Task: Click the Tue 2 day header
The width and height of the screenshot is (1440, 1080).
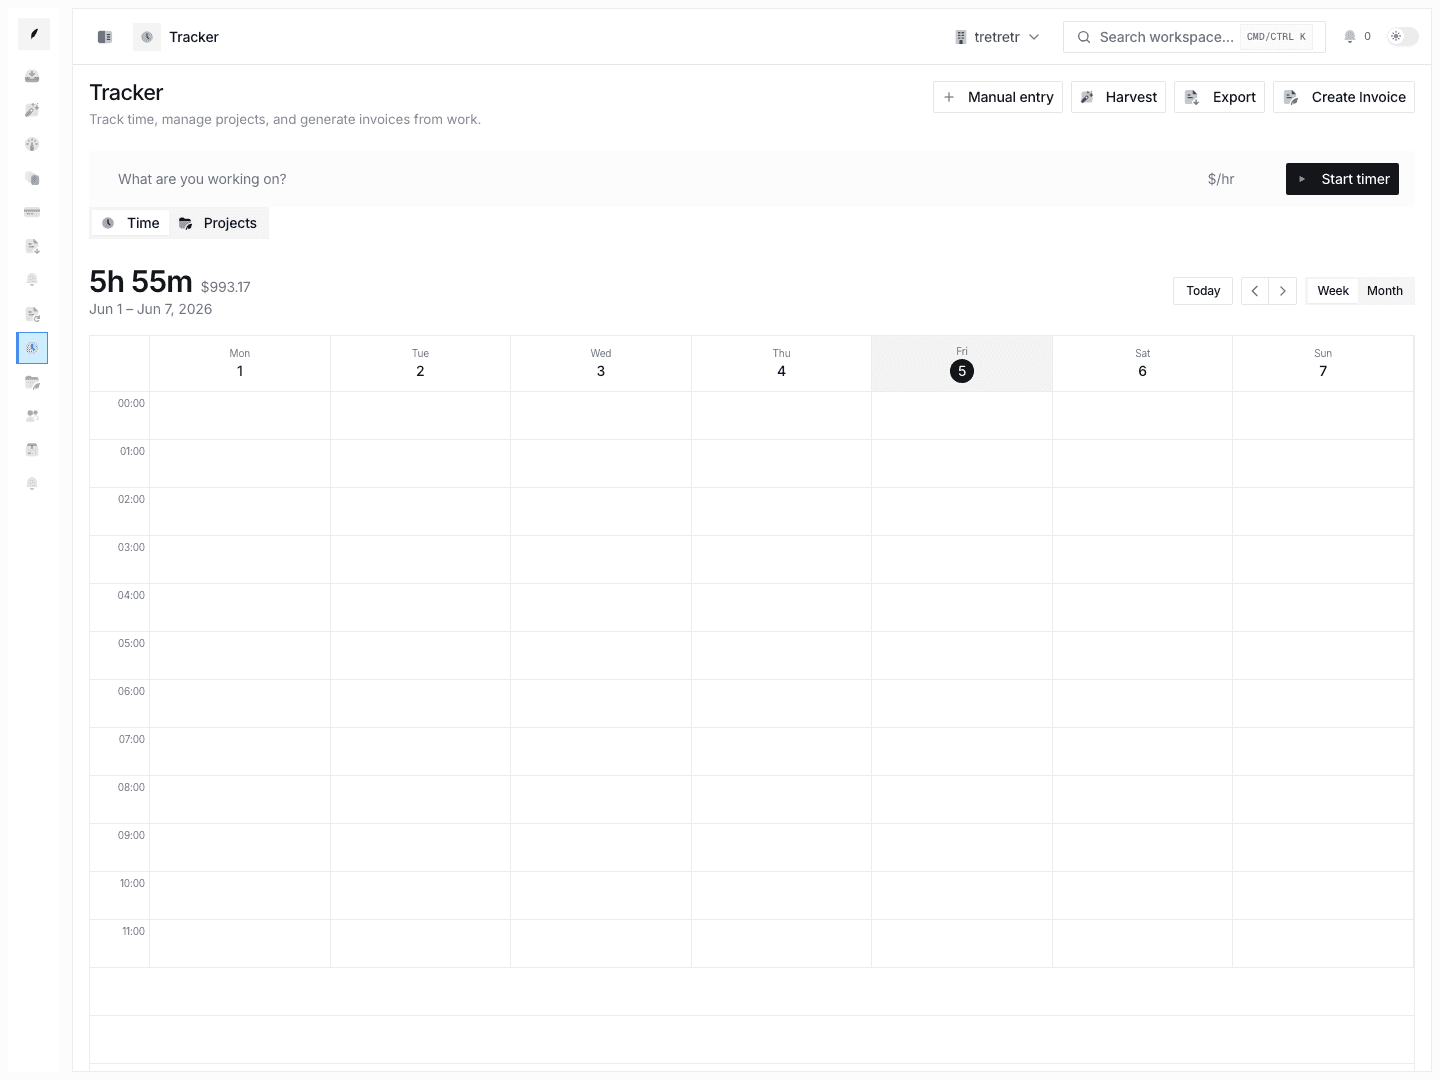Action: click(420, 363)
